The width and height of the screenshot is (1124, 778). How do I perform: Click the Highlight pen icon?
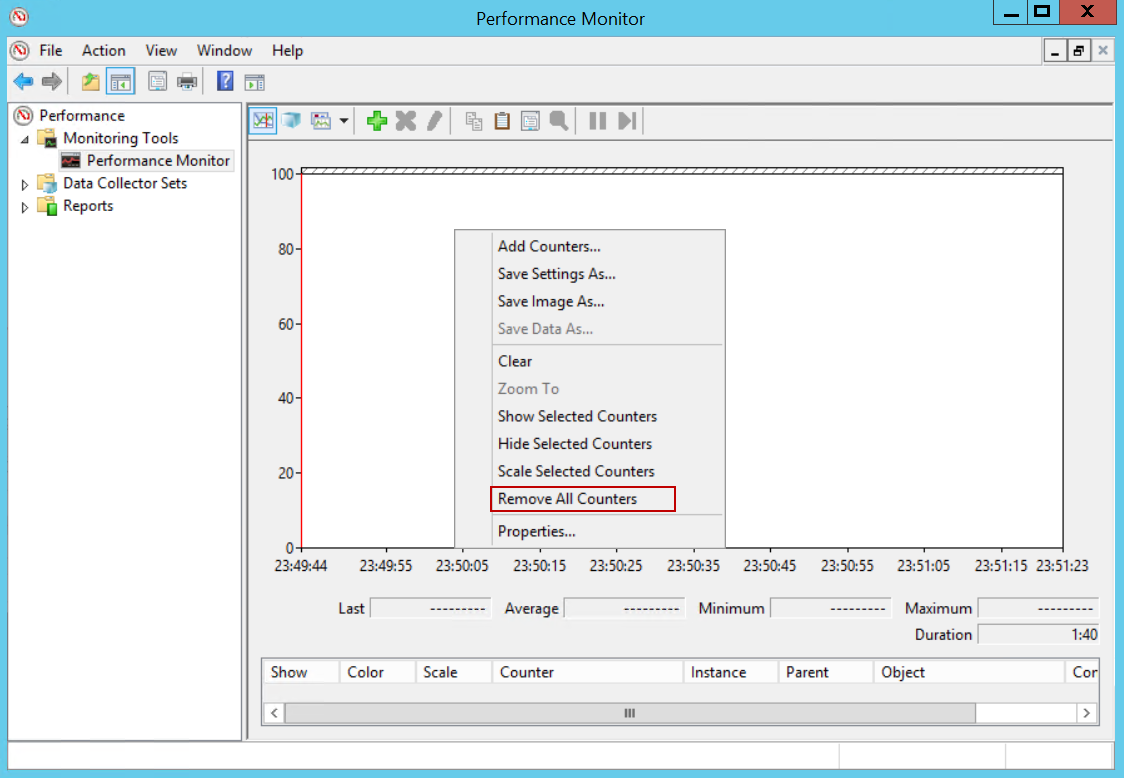[x=433, y=121]
